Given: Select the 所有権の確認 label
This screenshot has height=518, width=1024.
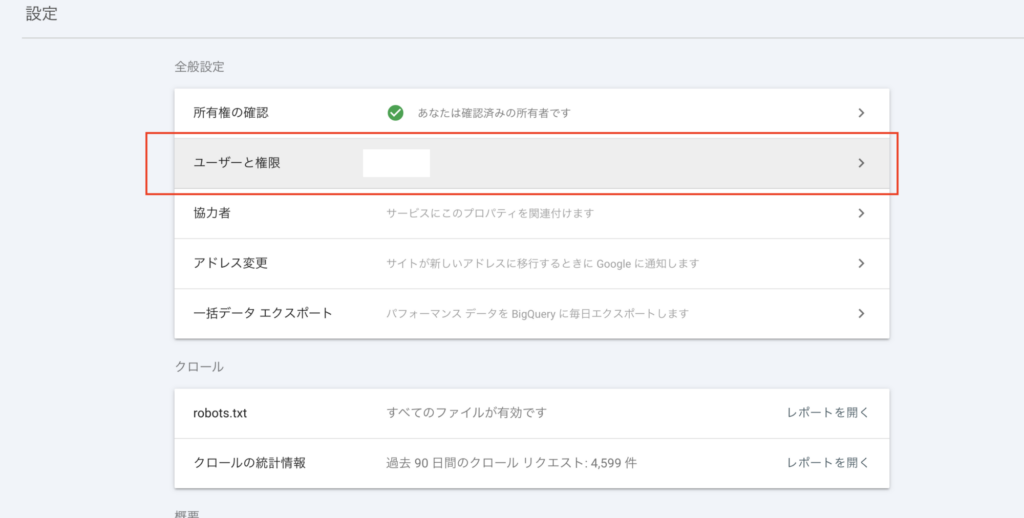Looking at the screenshot, I should coord(231,113).
